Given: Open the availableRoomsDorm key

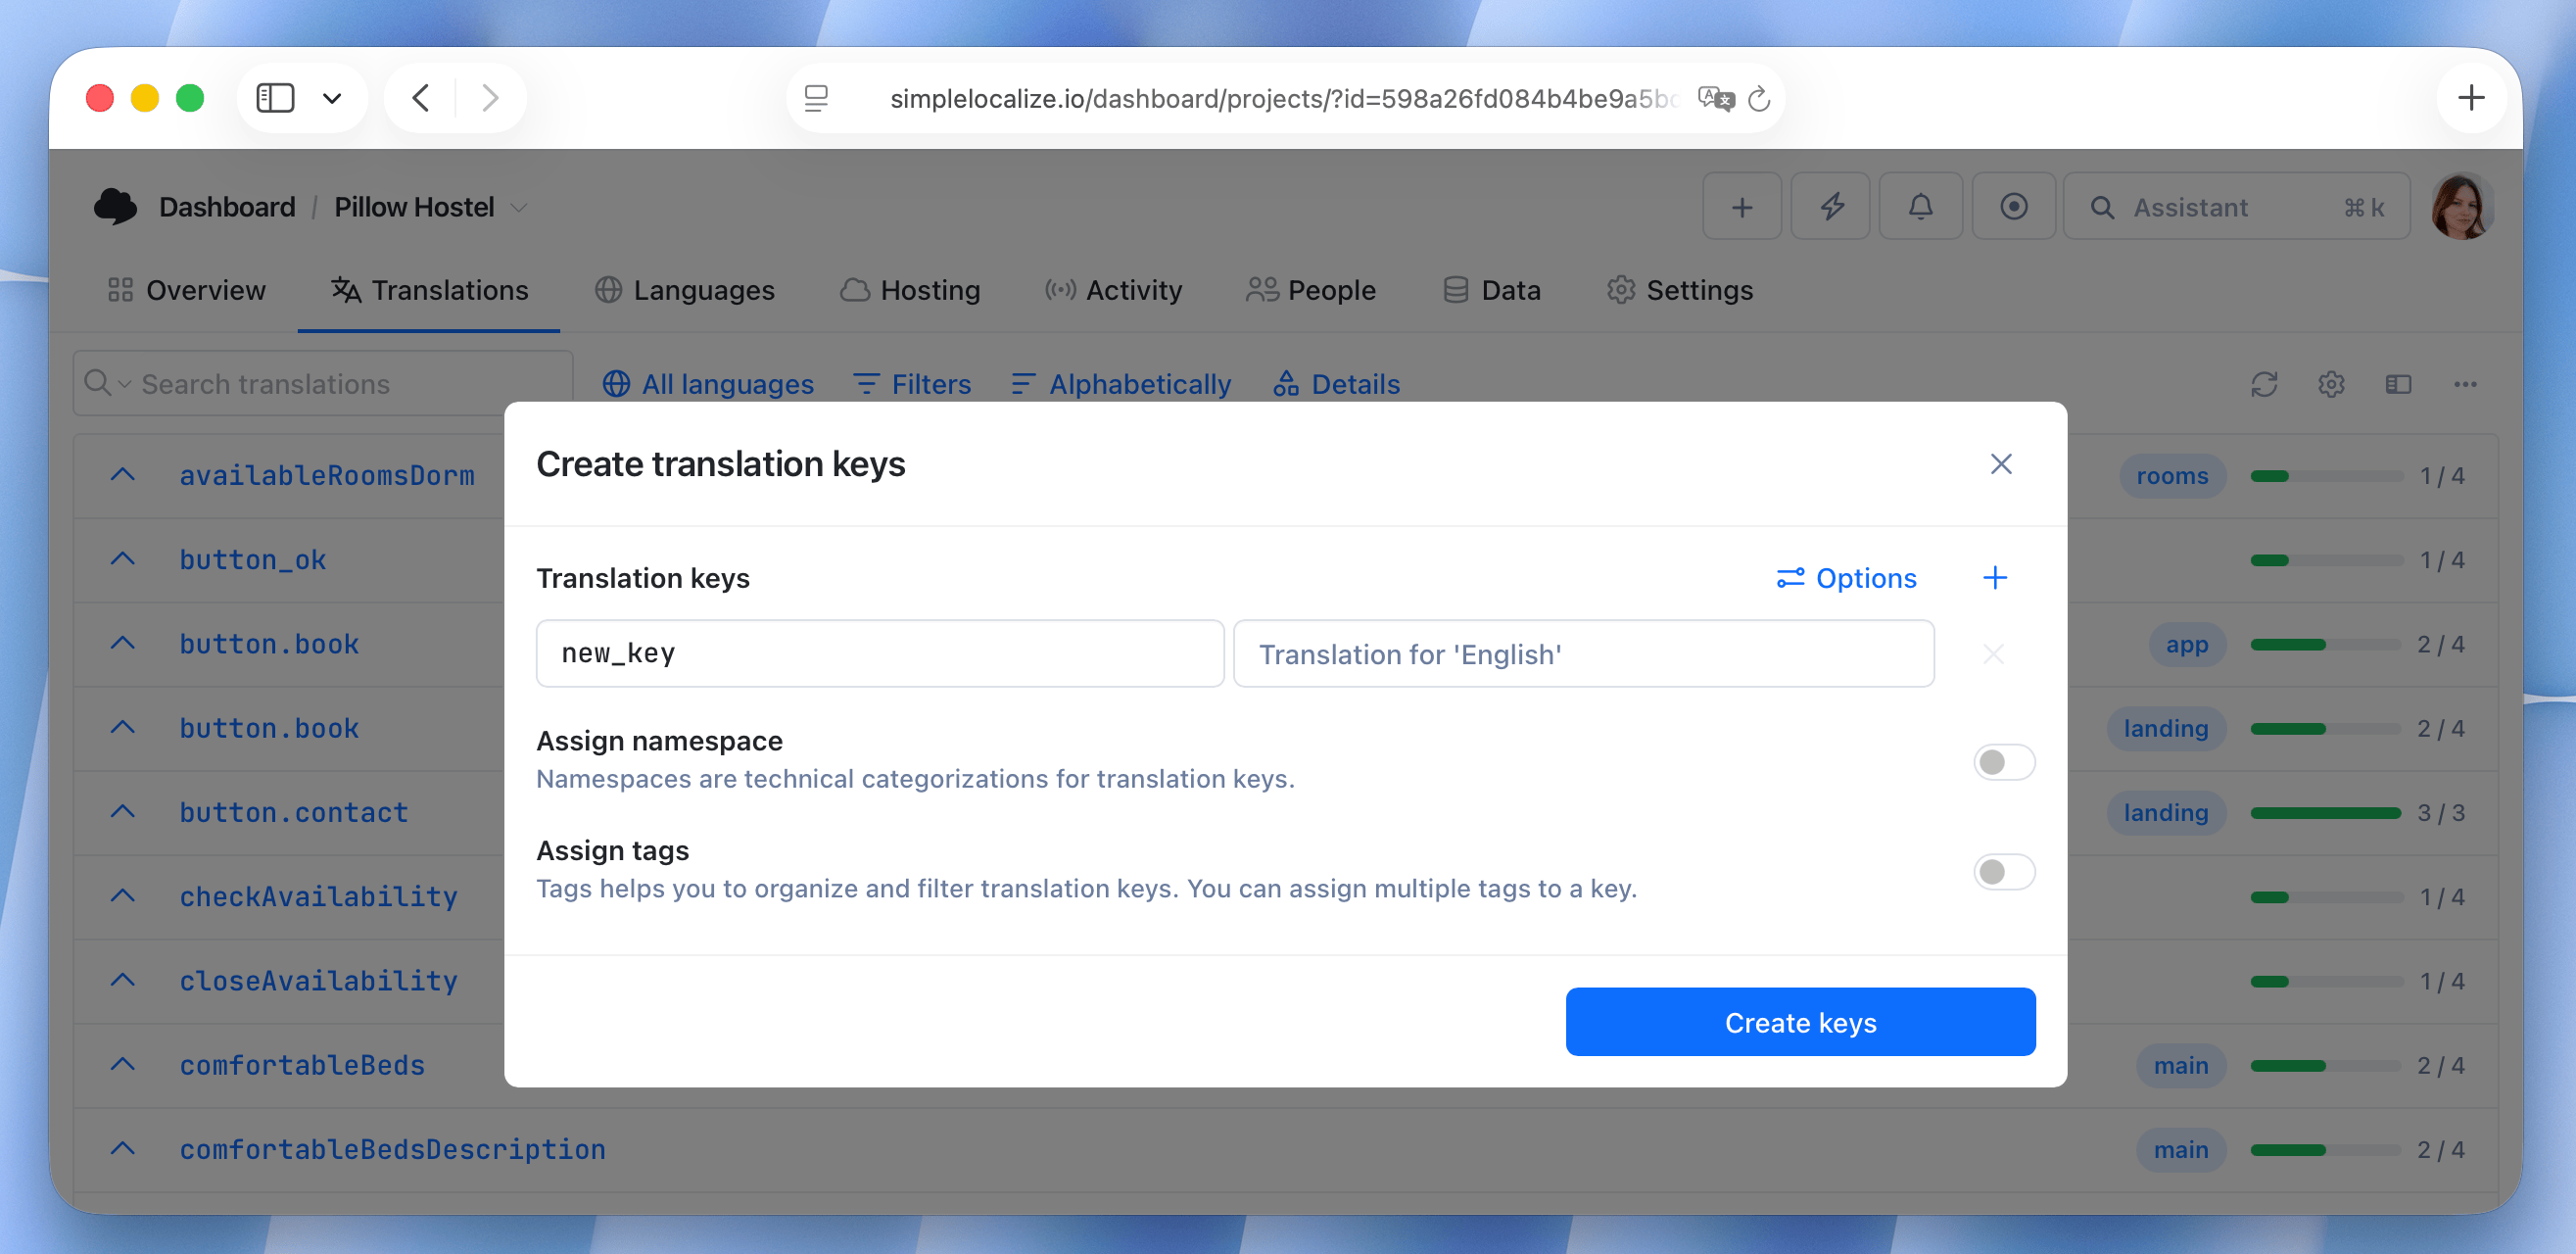Looking at the screenshot, I should pyautogui.click(x=327, y=475).
